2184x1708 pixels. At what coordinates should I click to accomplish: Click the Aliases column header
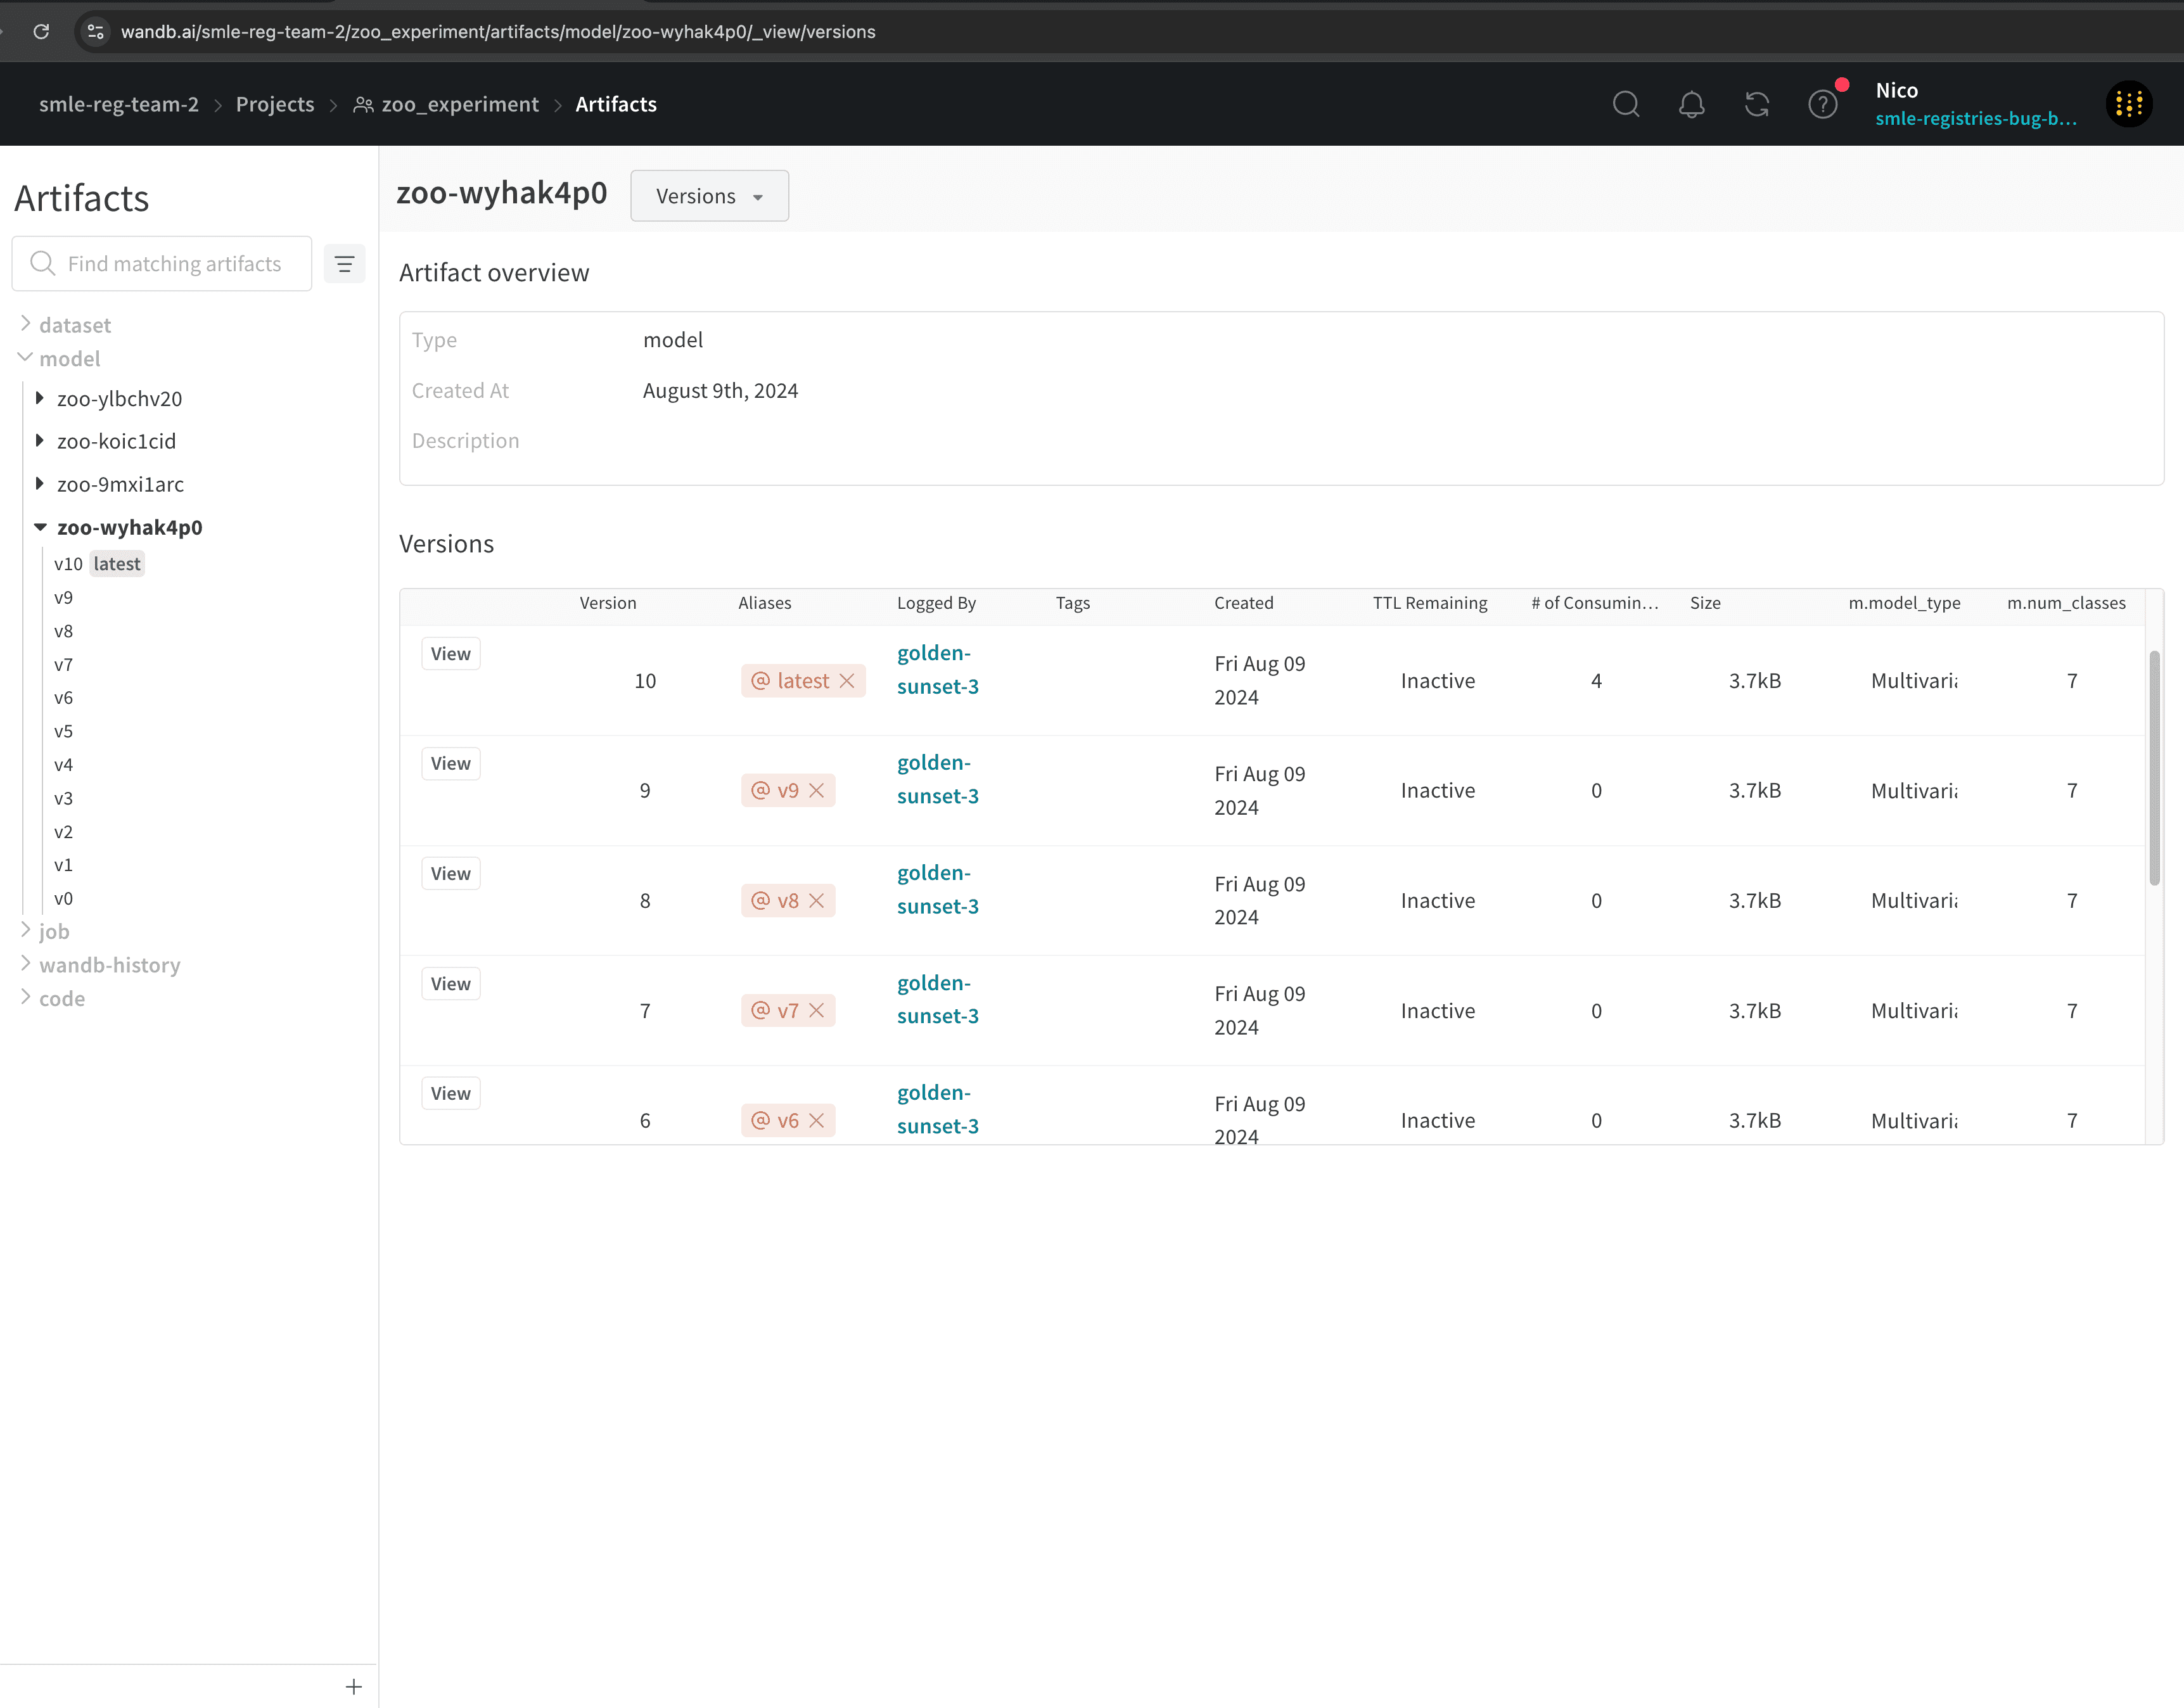tap(765, 603)
